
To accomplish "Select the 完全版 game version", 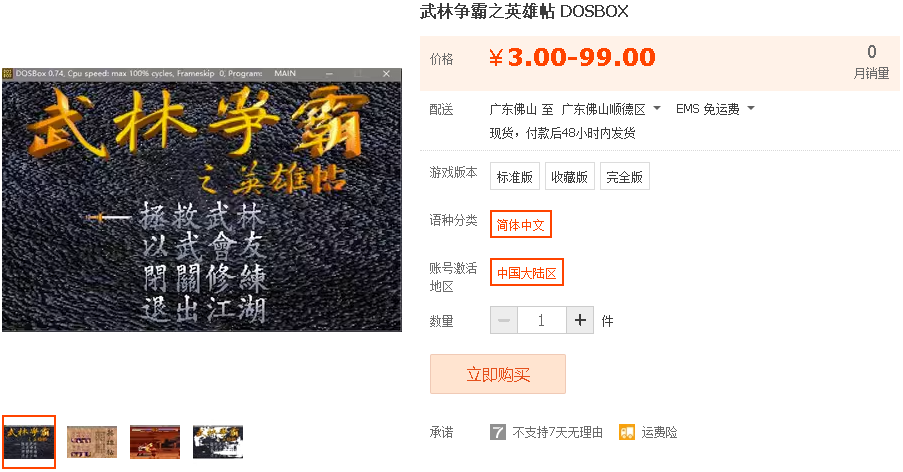I will tap(625, 177).
